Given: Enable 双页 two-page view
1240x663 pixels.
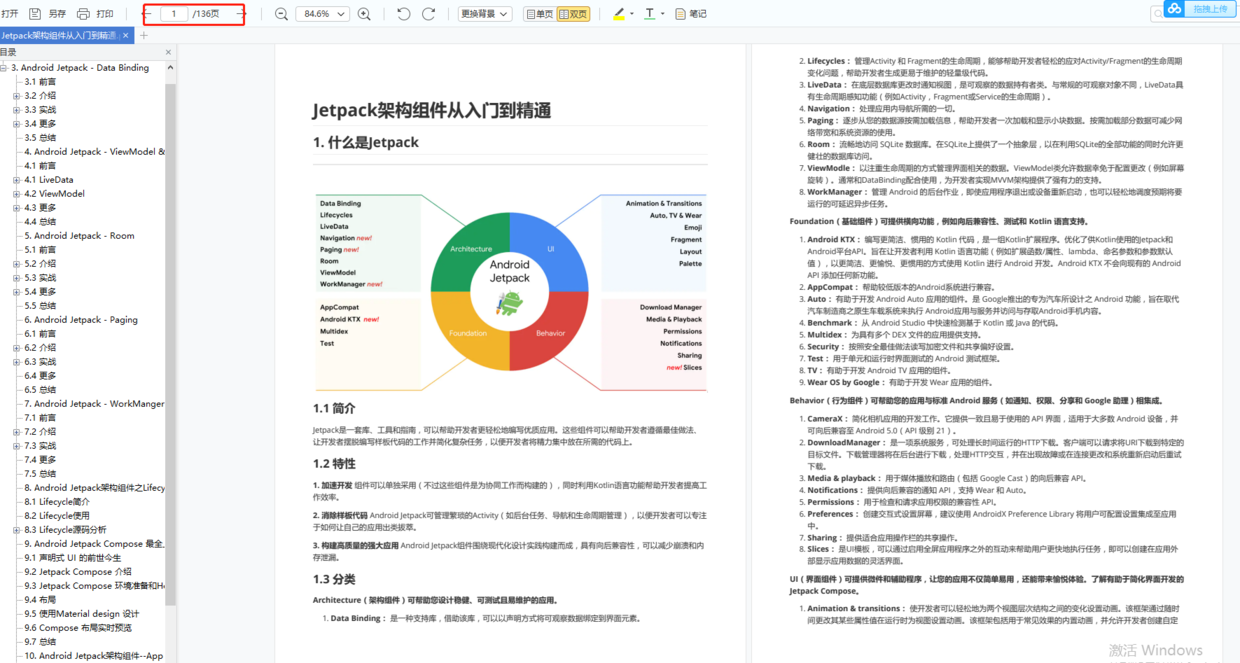Looking at the screenshot, I should 575,14.
